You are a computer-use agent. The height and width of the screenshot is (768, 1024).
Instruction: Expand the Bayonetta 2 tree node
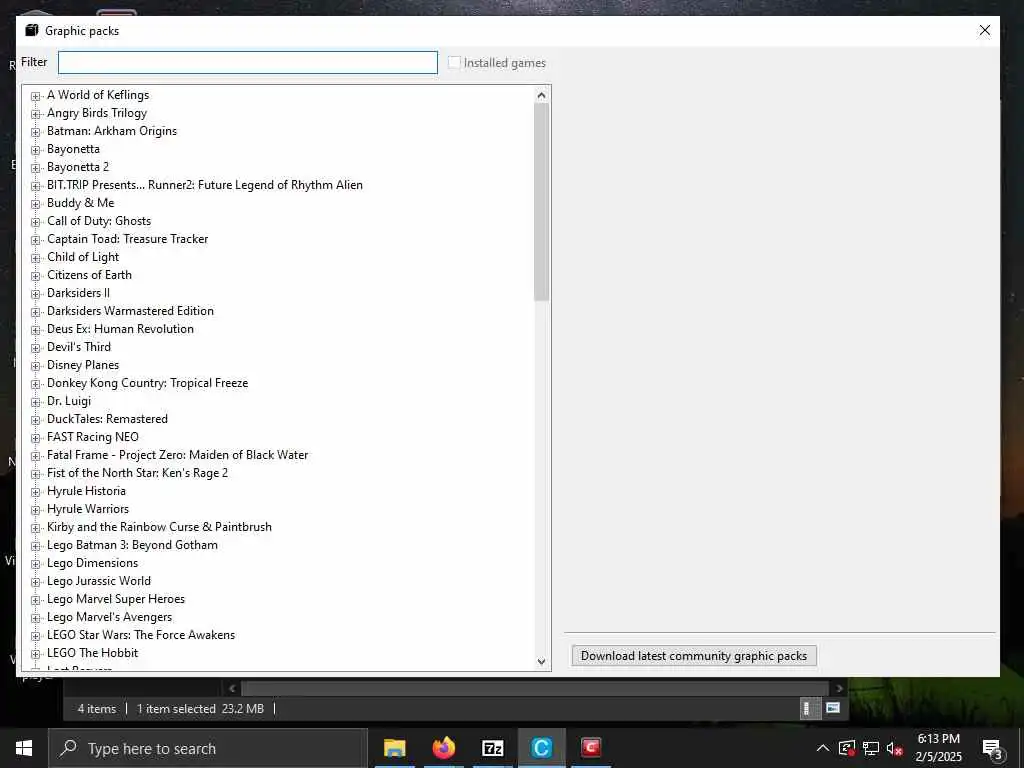click(x=36, y=168)
